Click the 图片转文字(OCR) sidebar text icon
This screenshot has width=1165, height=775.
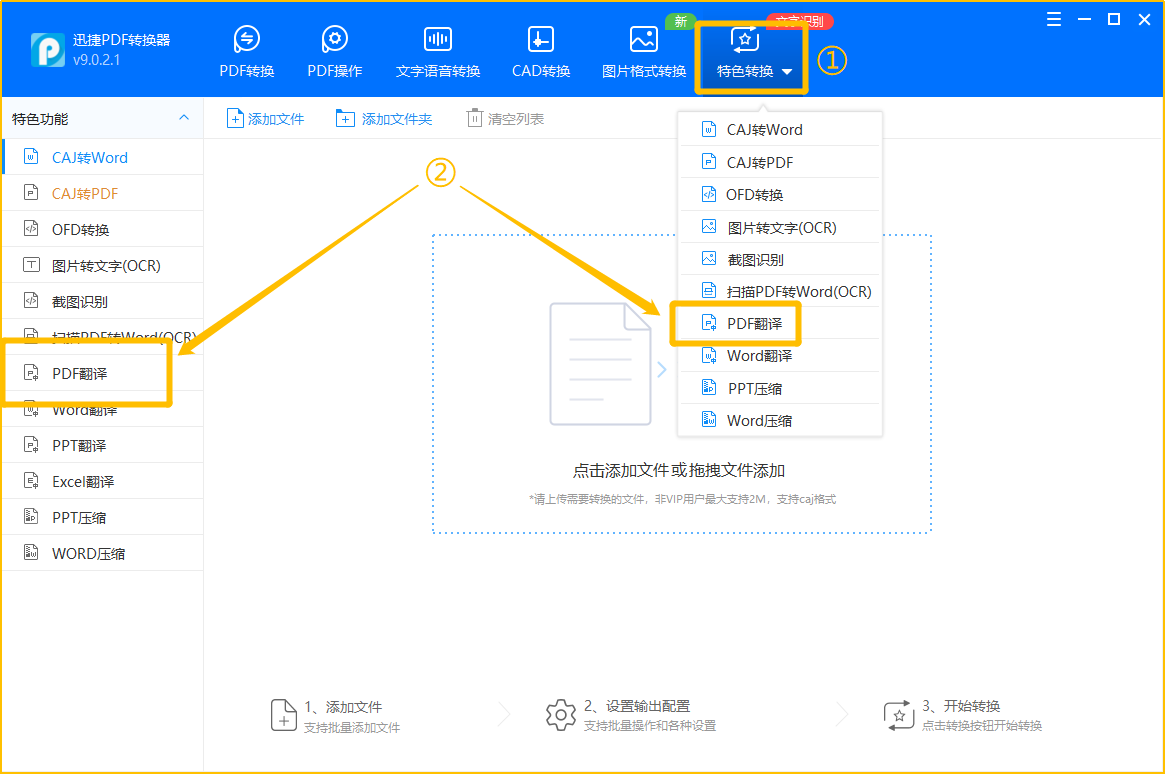click(31, 265)
